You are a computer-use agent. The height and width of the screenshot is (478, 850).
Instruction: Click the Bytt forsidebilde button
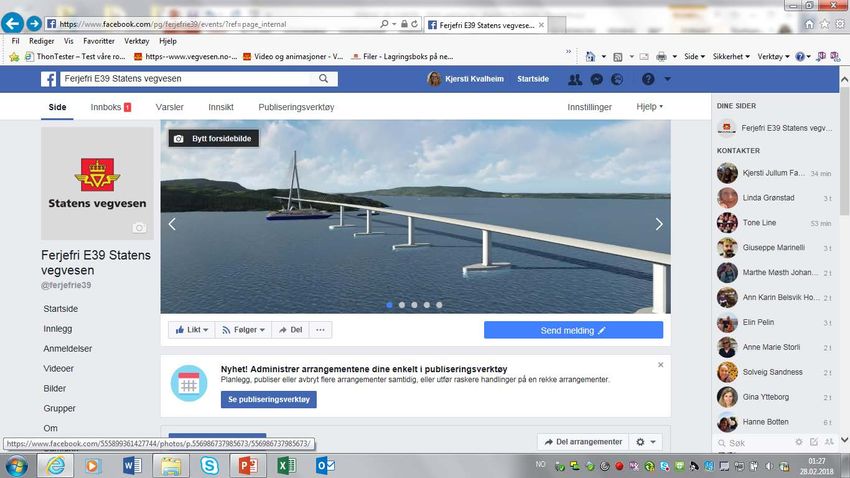point(214,139)
